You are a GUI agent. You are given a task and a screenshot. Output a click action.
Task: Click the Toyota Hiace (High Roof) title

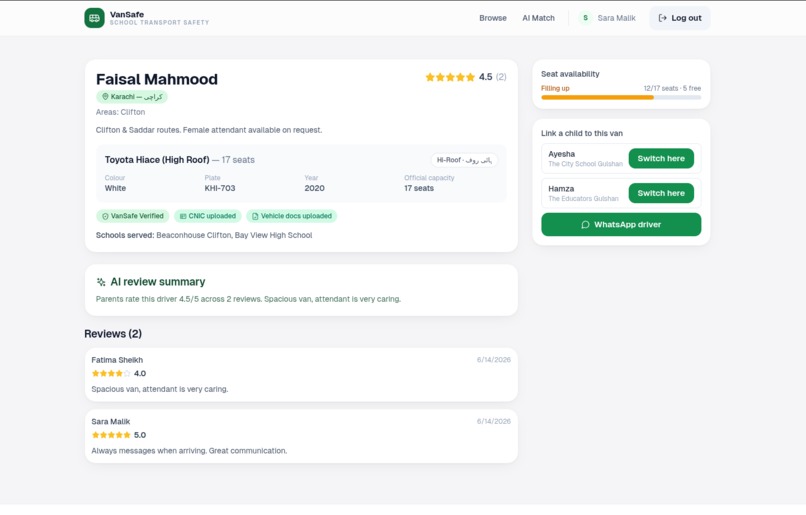coord(157,160)
